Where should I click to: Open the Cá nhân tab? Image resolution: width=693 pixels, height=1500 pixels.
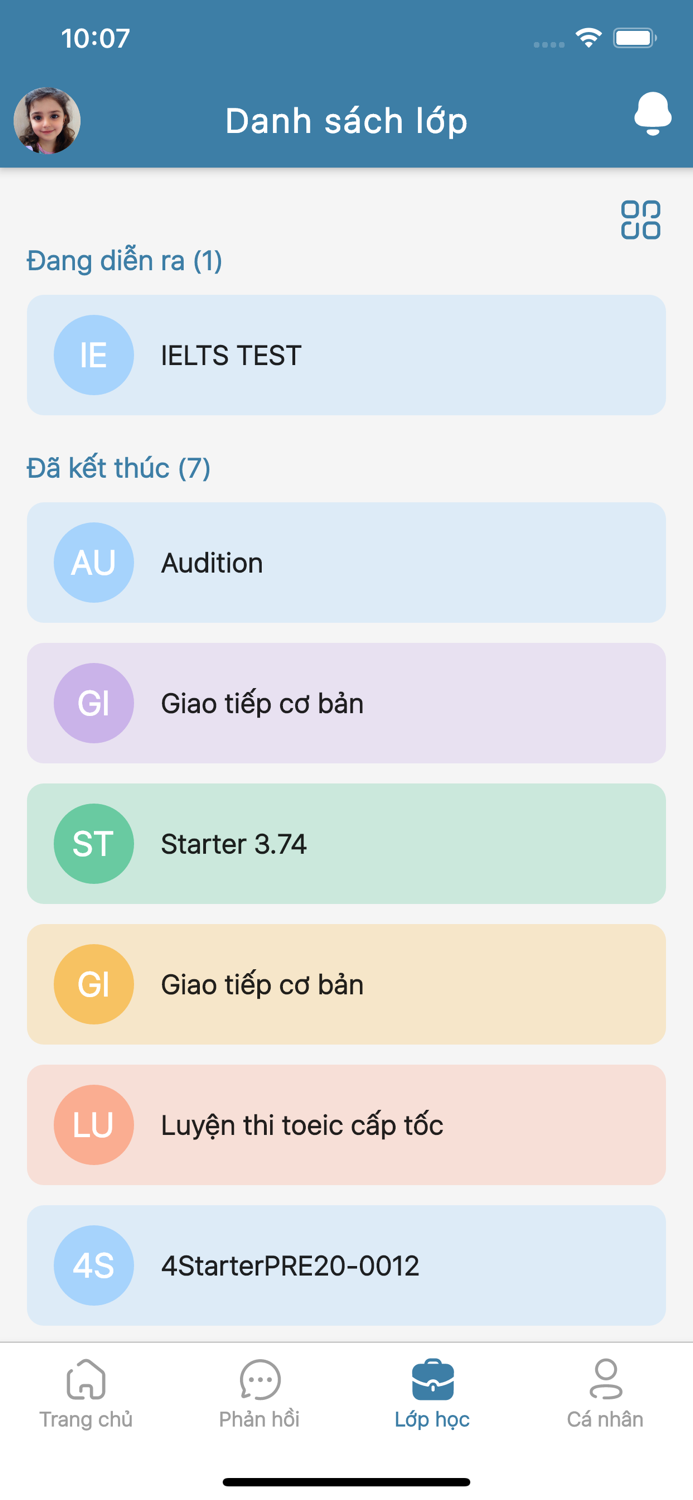[x=605, y=1393]
